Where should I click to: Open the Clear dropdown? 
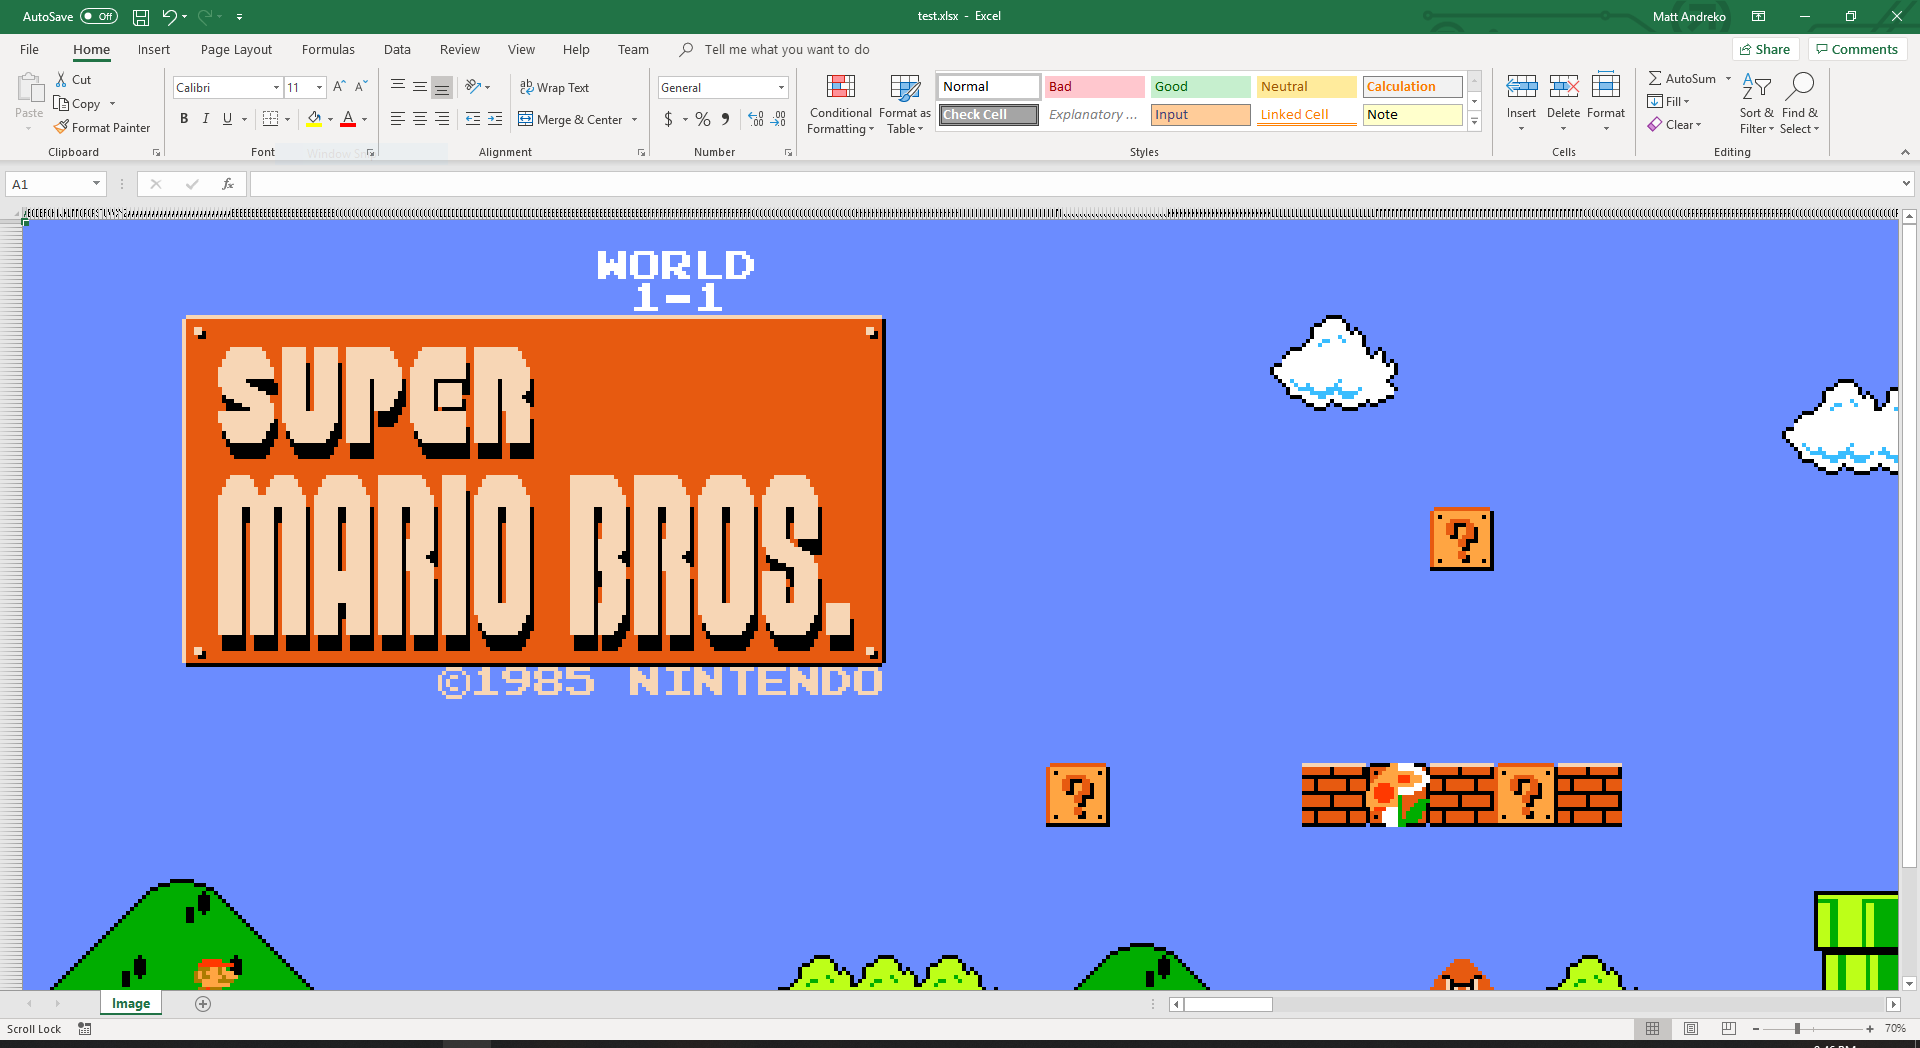[1675, 125]
